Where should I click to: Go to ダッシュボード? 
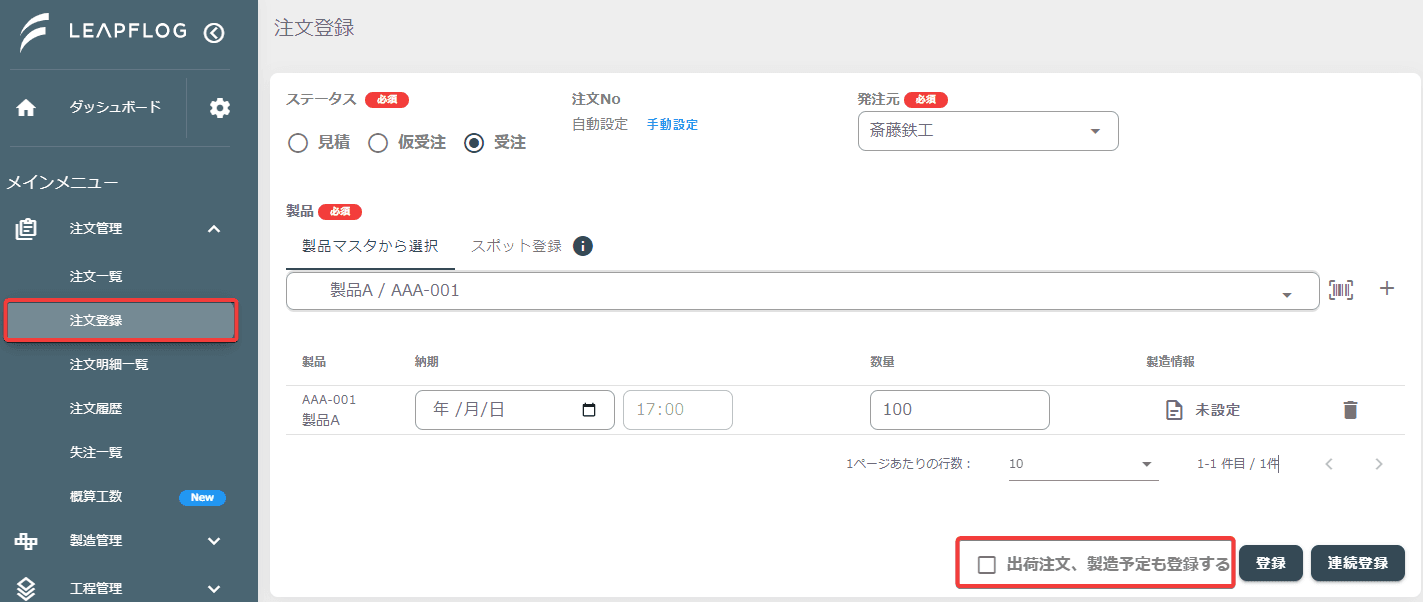115,108
